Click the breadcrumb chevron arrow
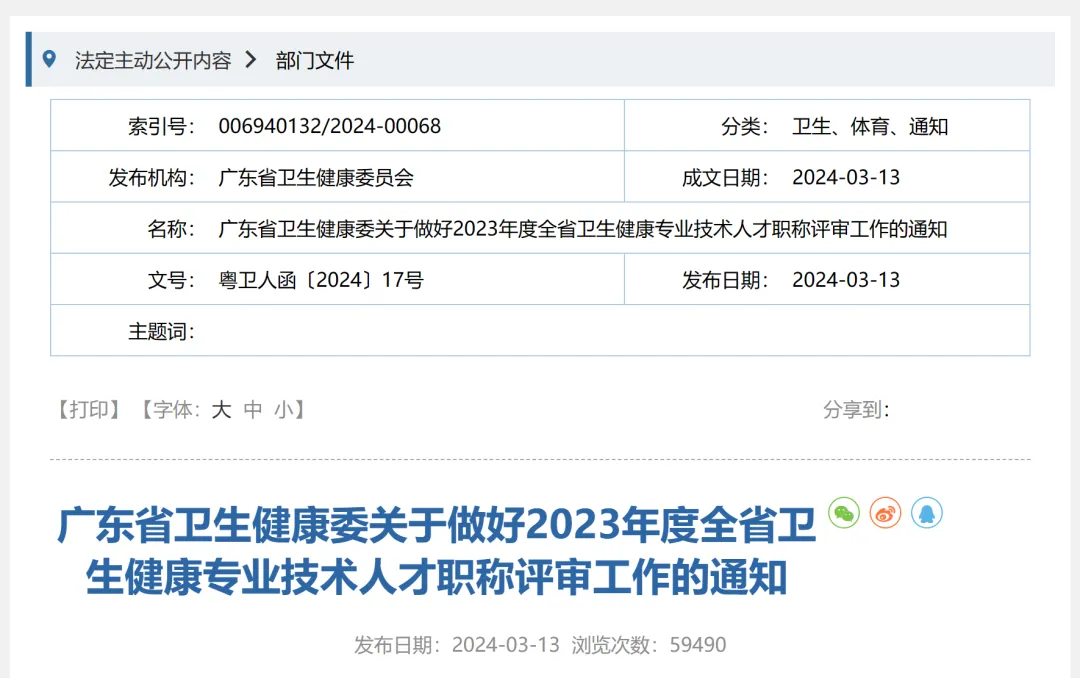Screen dimensions: 1080x678 [251, 60]
